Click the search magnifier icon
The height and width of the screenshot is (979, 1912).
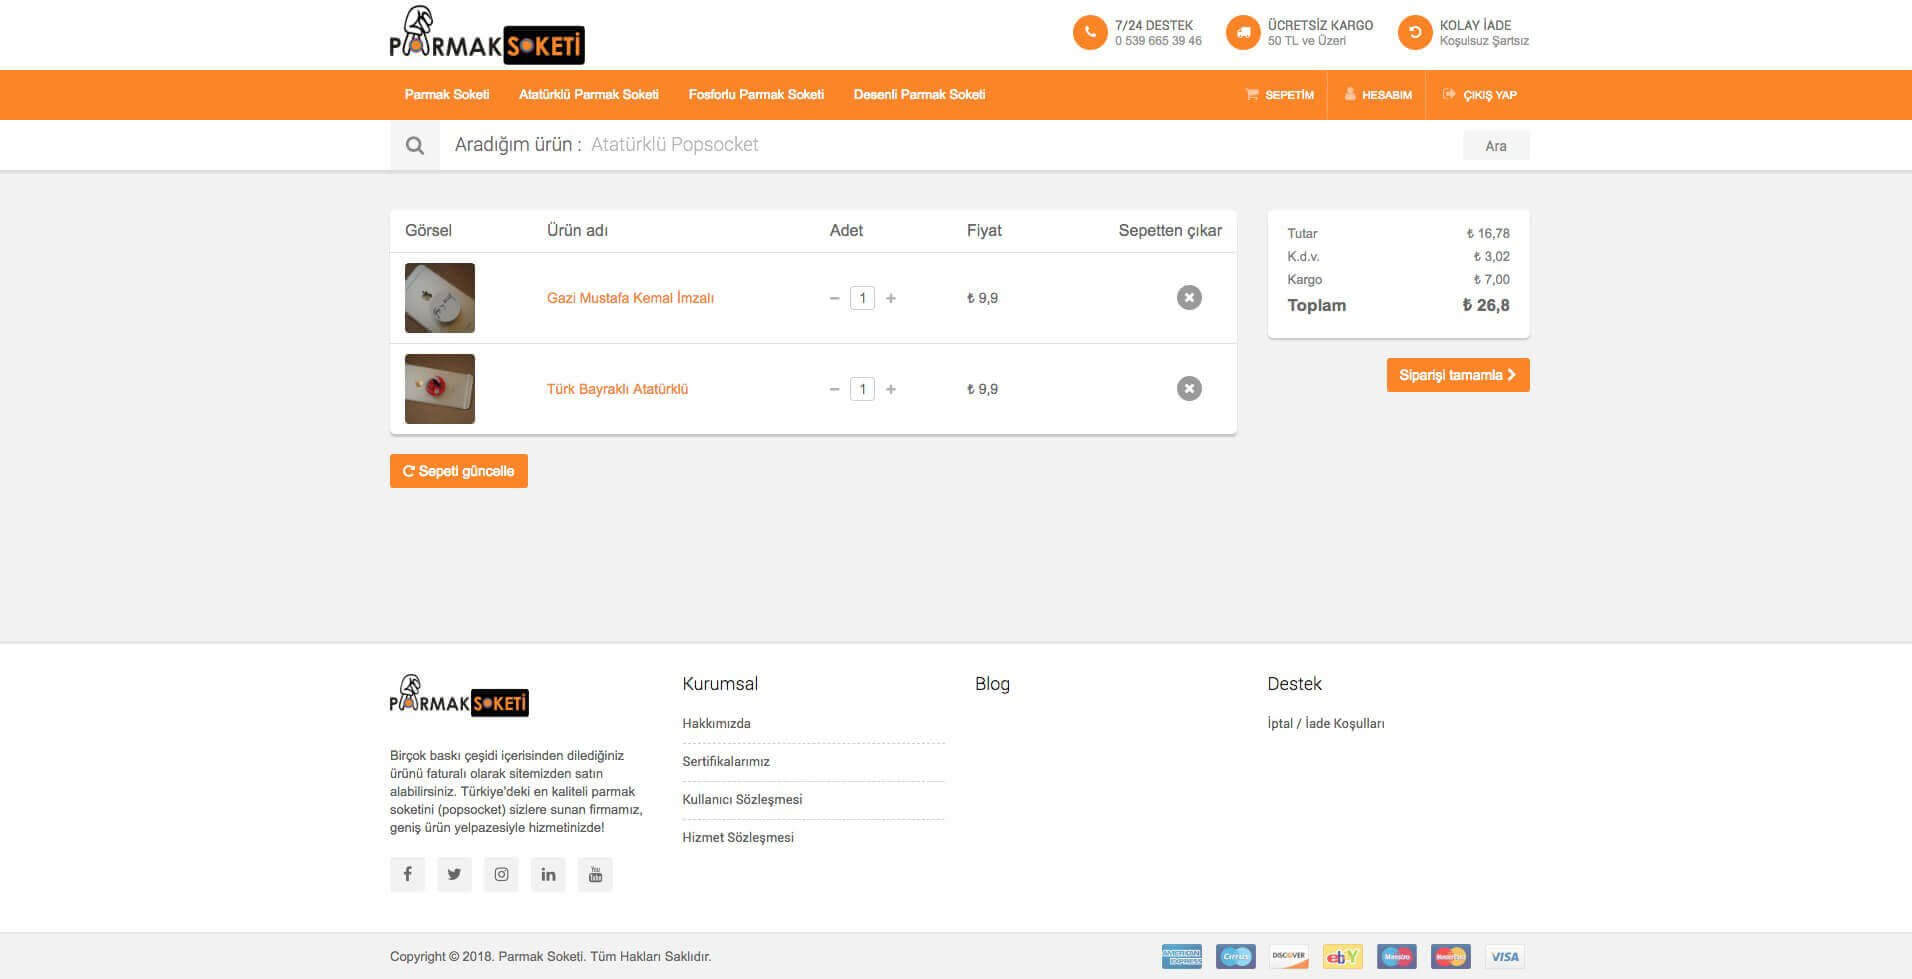pos(414,145)
